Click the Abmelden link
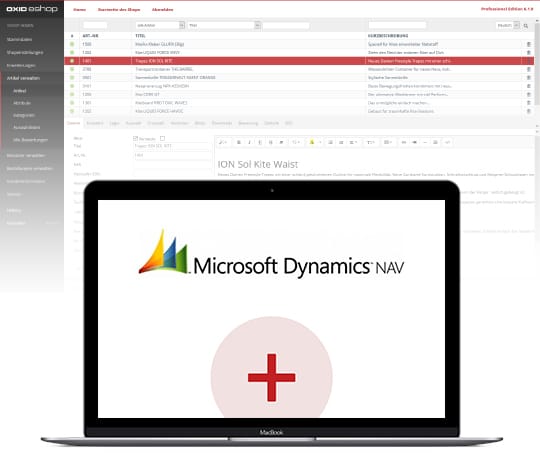 coord(163,10)
